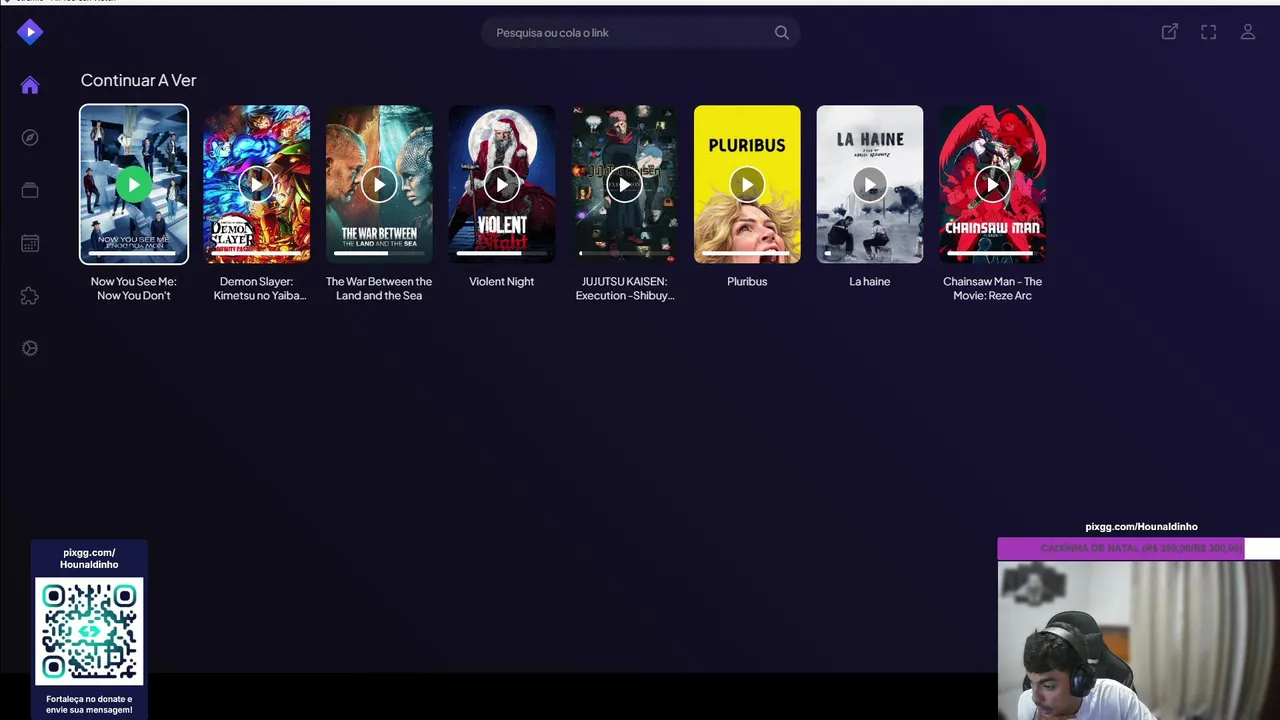Click the "JUJUTSU KAISEN: Execution" title text
Image resolution: width=1280 pixels, height=720 pixels.
(625, 288)
